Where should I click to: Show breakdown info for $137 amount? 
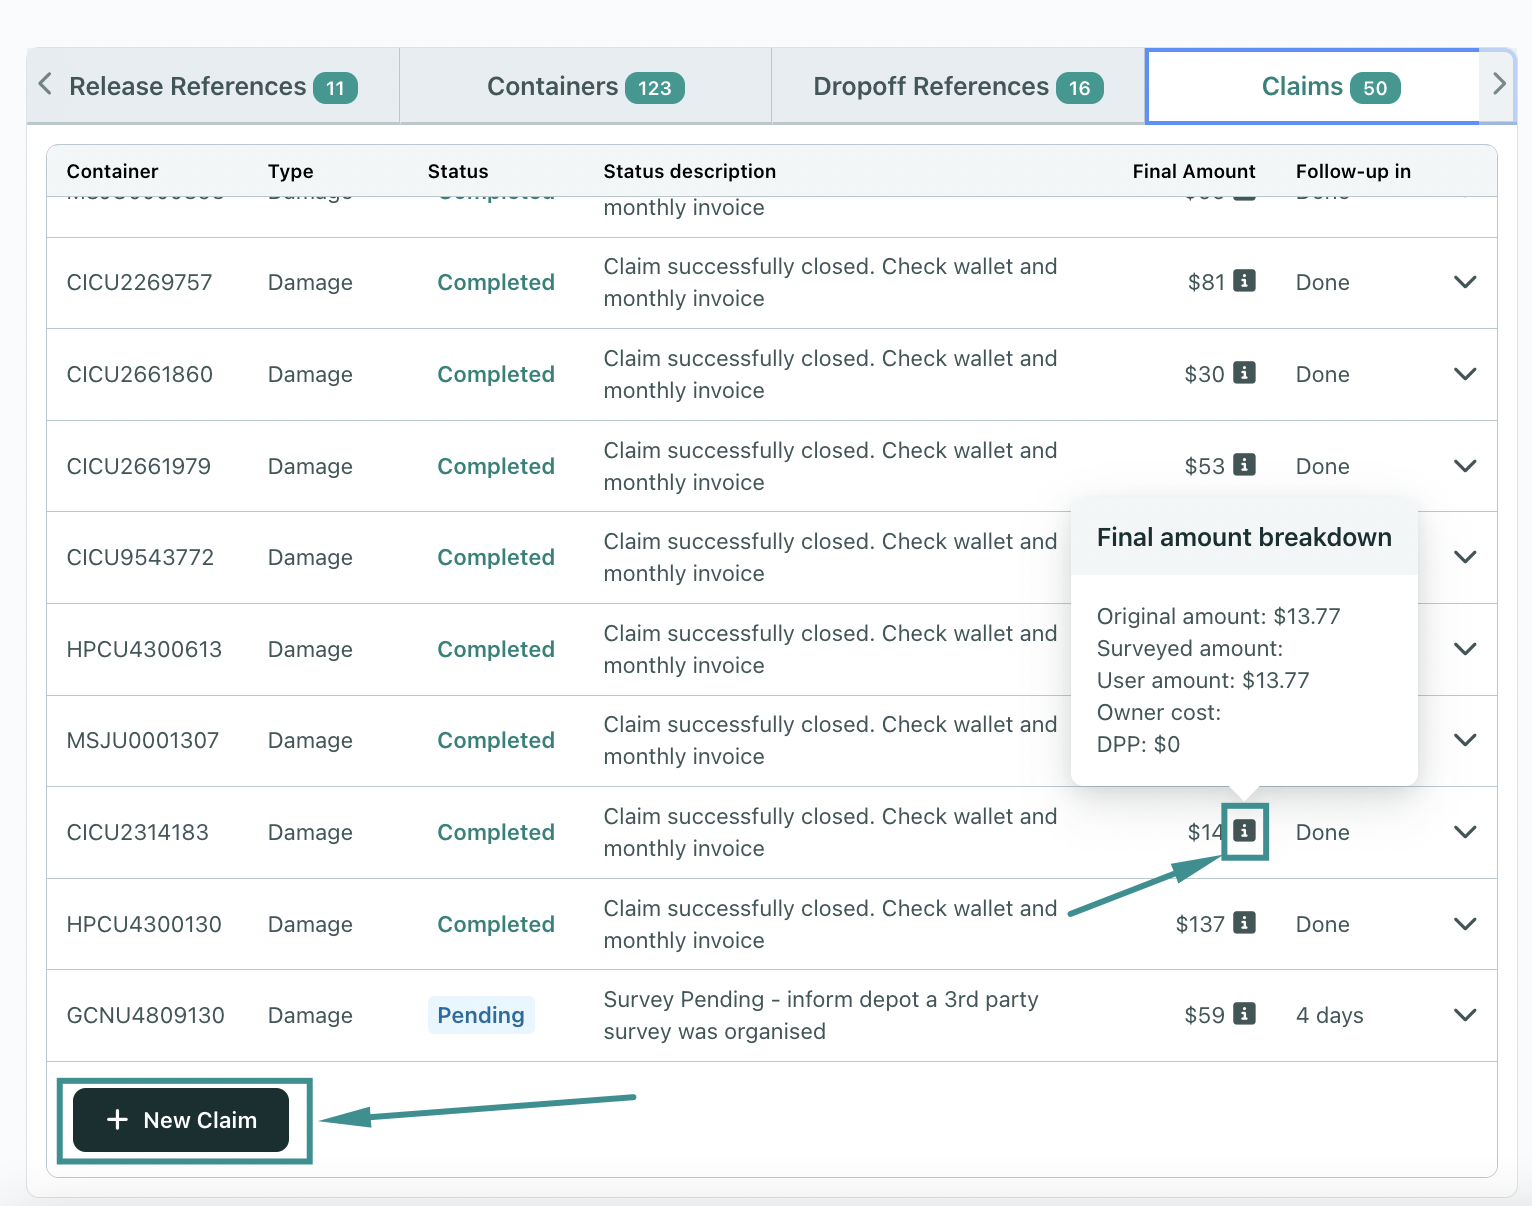pos(1244,923)
